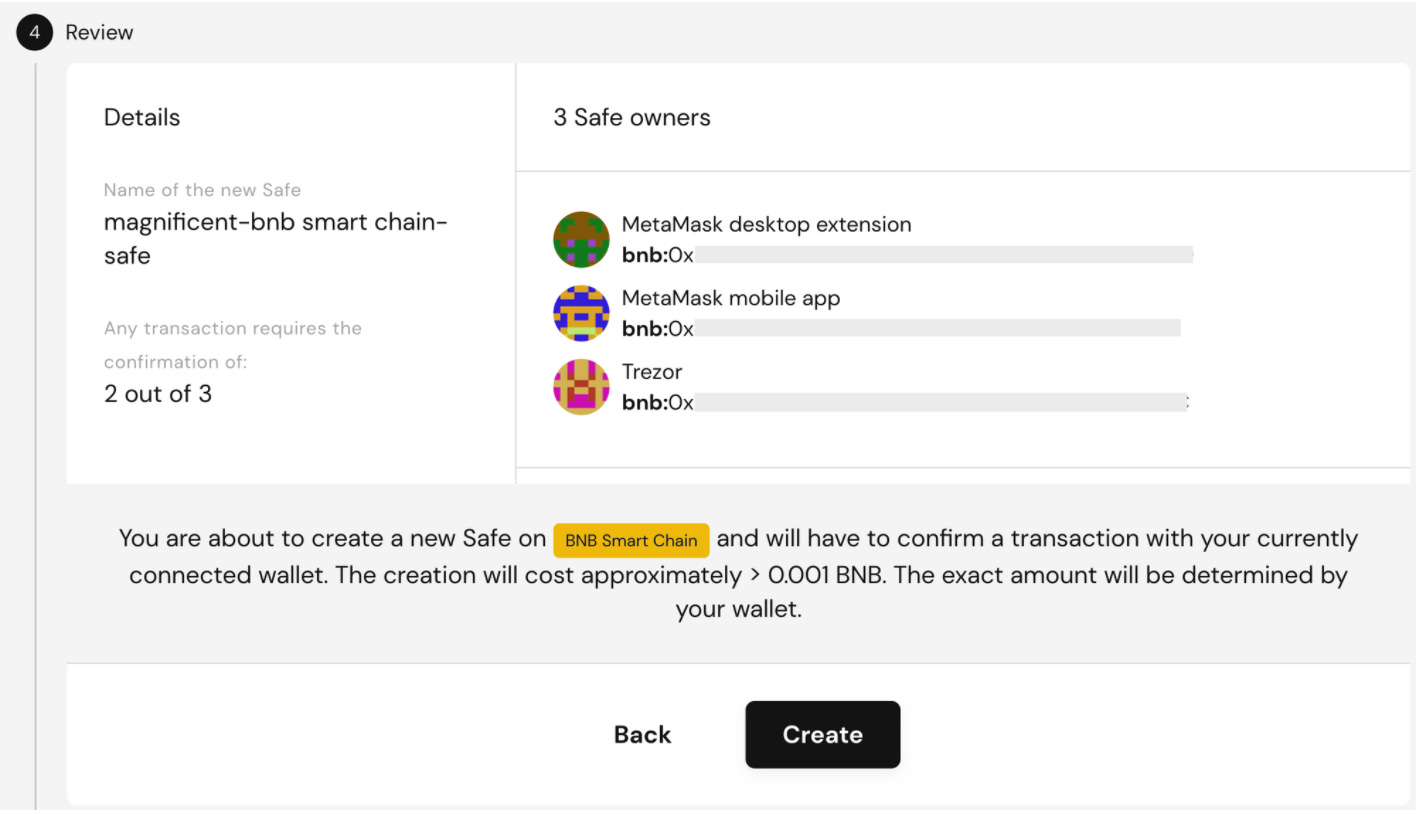
Task: Click the step 4 Review circle
Action: pos(34,32)
